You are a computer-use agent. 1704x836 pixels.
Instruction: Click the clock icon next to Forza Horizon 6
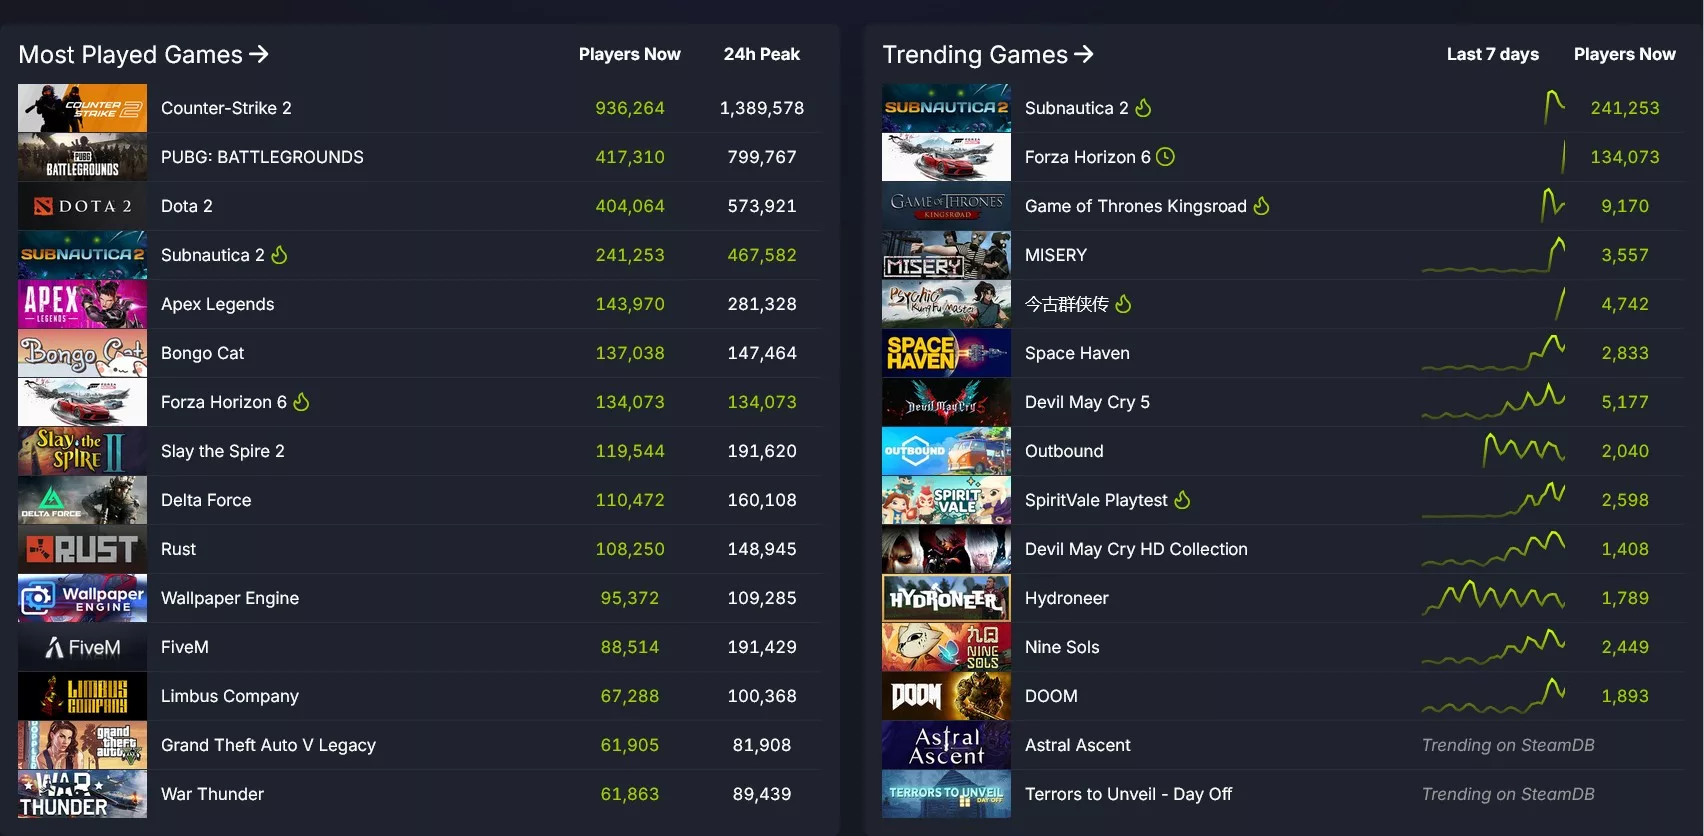[x=1165, y=156]
